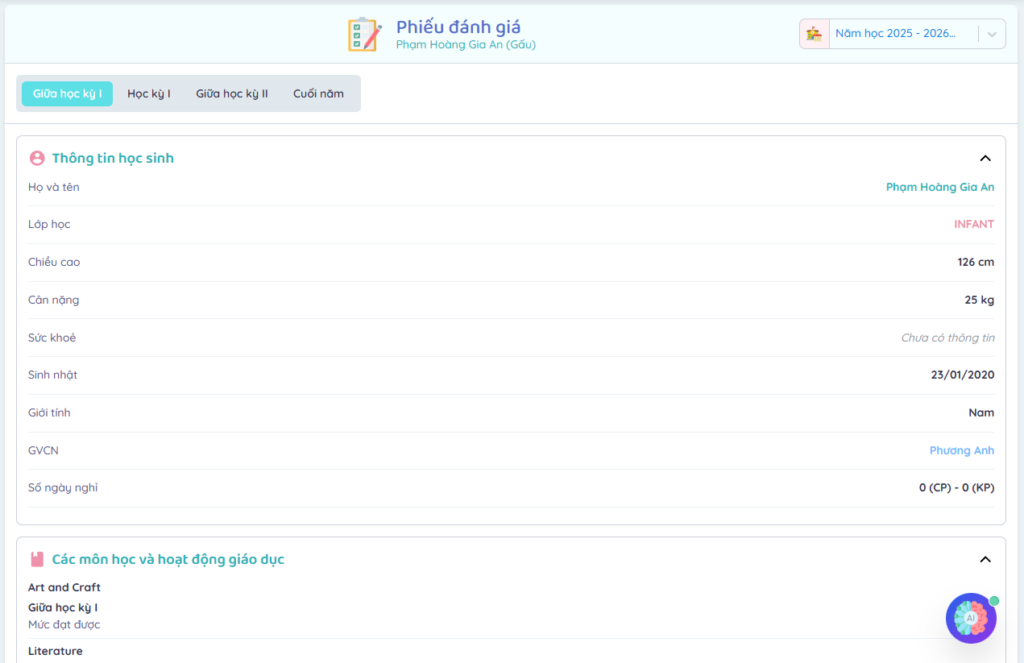Image resolution: width=1024 pixels, height=663 pixels.
Task: Click the homeroom teacher Phương Anh link
Action: [x=961, y=451]
